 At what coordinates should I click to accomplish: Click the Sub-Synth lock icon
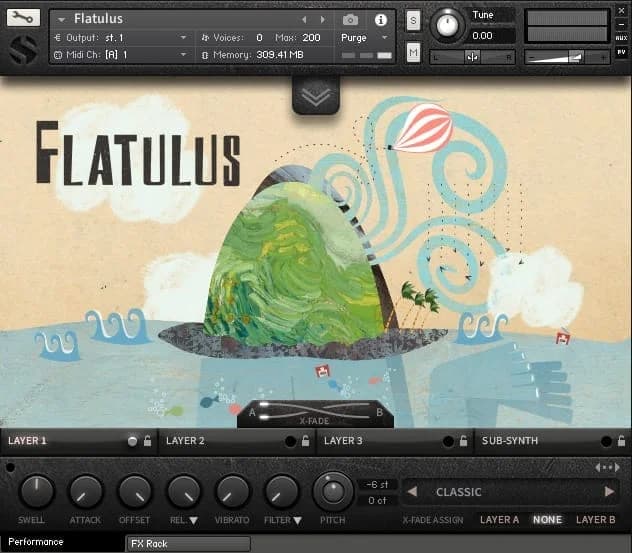(x=622, y=441)
